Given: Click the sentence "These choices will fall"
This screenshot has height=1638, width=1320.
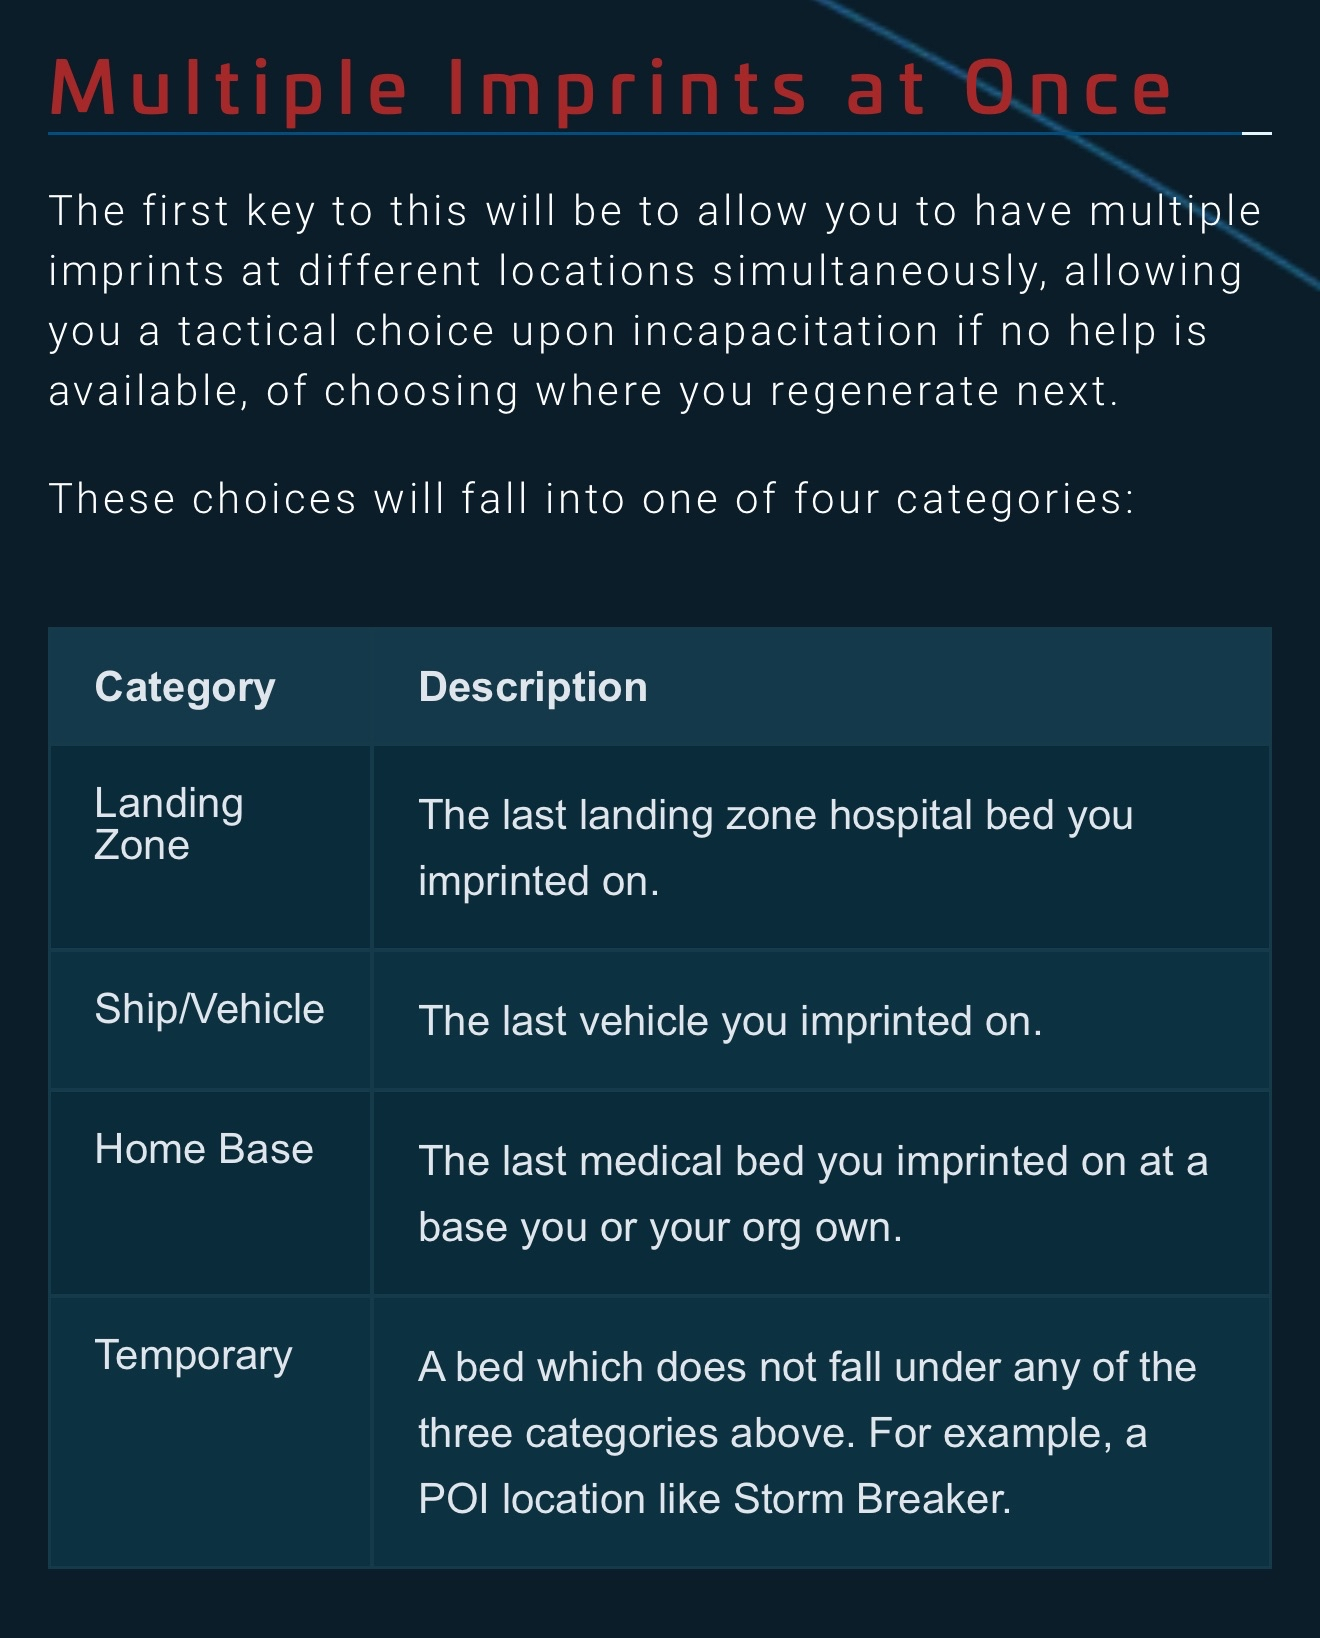Looking at the screenshot, I should pyautogui.click(x=591, y=499).
